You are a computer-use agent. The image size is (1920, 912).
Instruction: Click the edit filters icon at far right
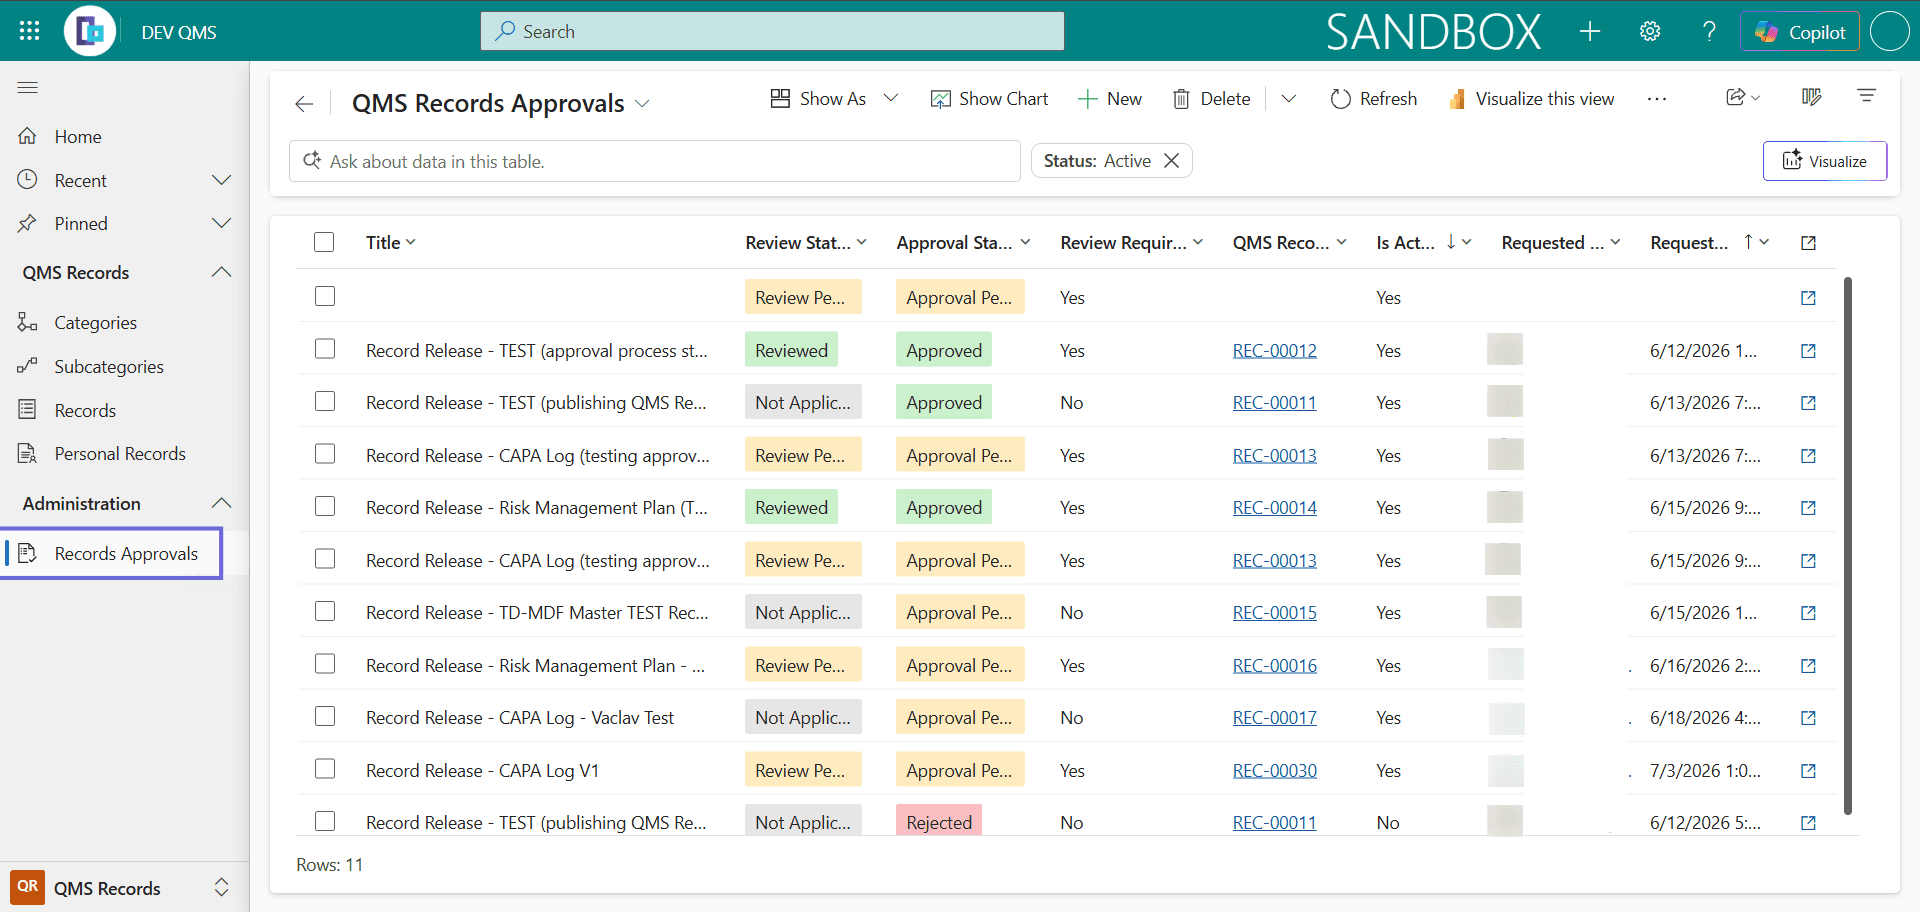point(1866,96)
